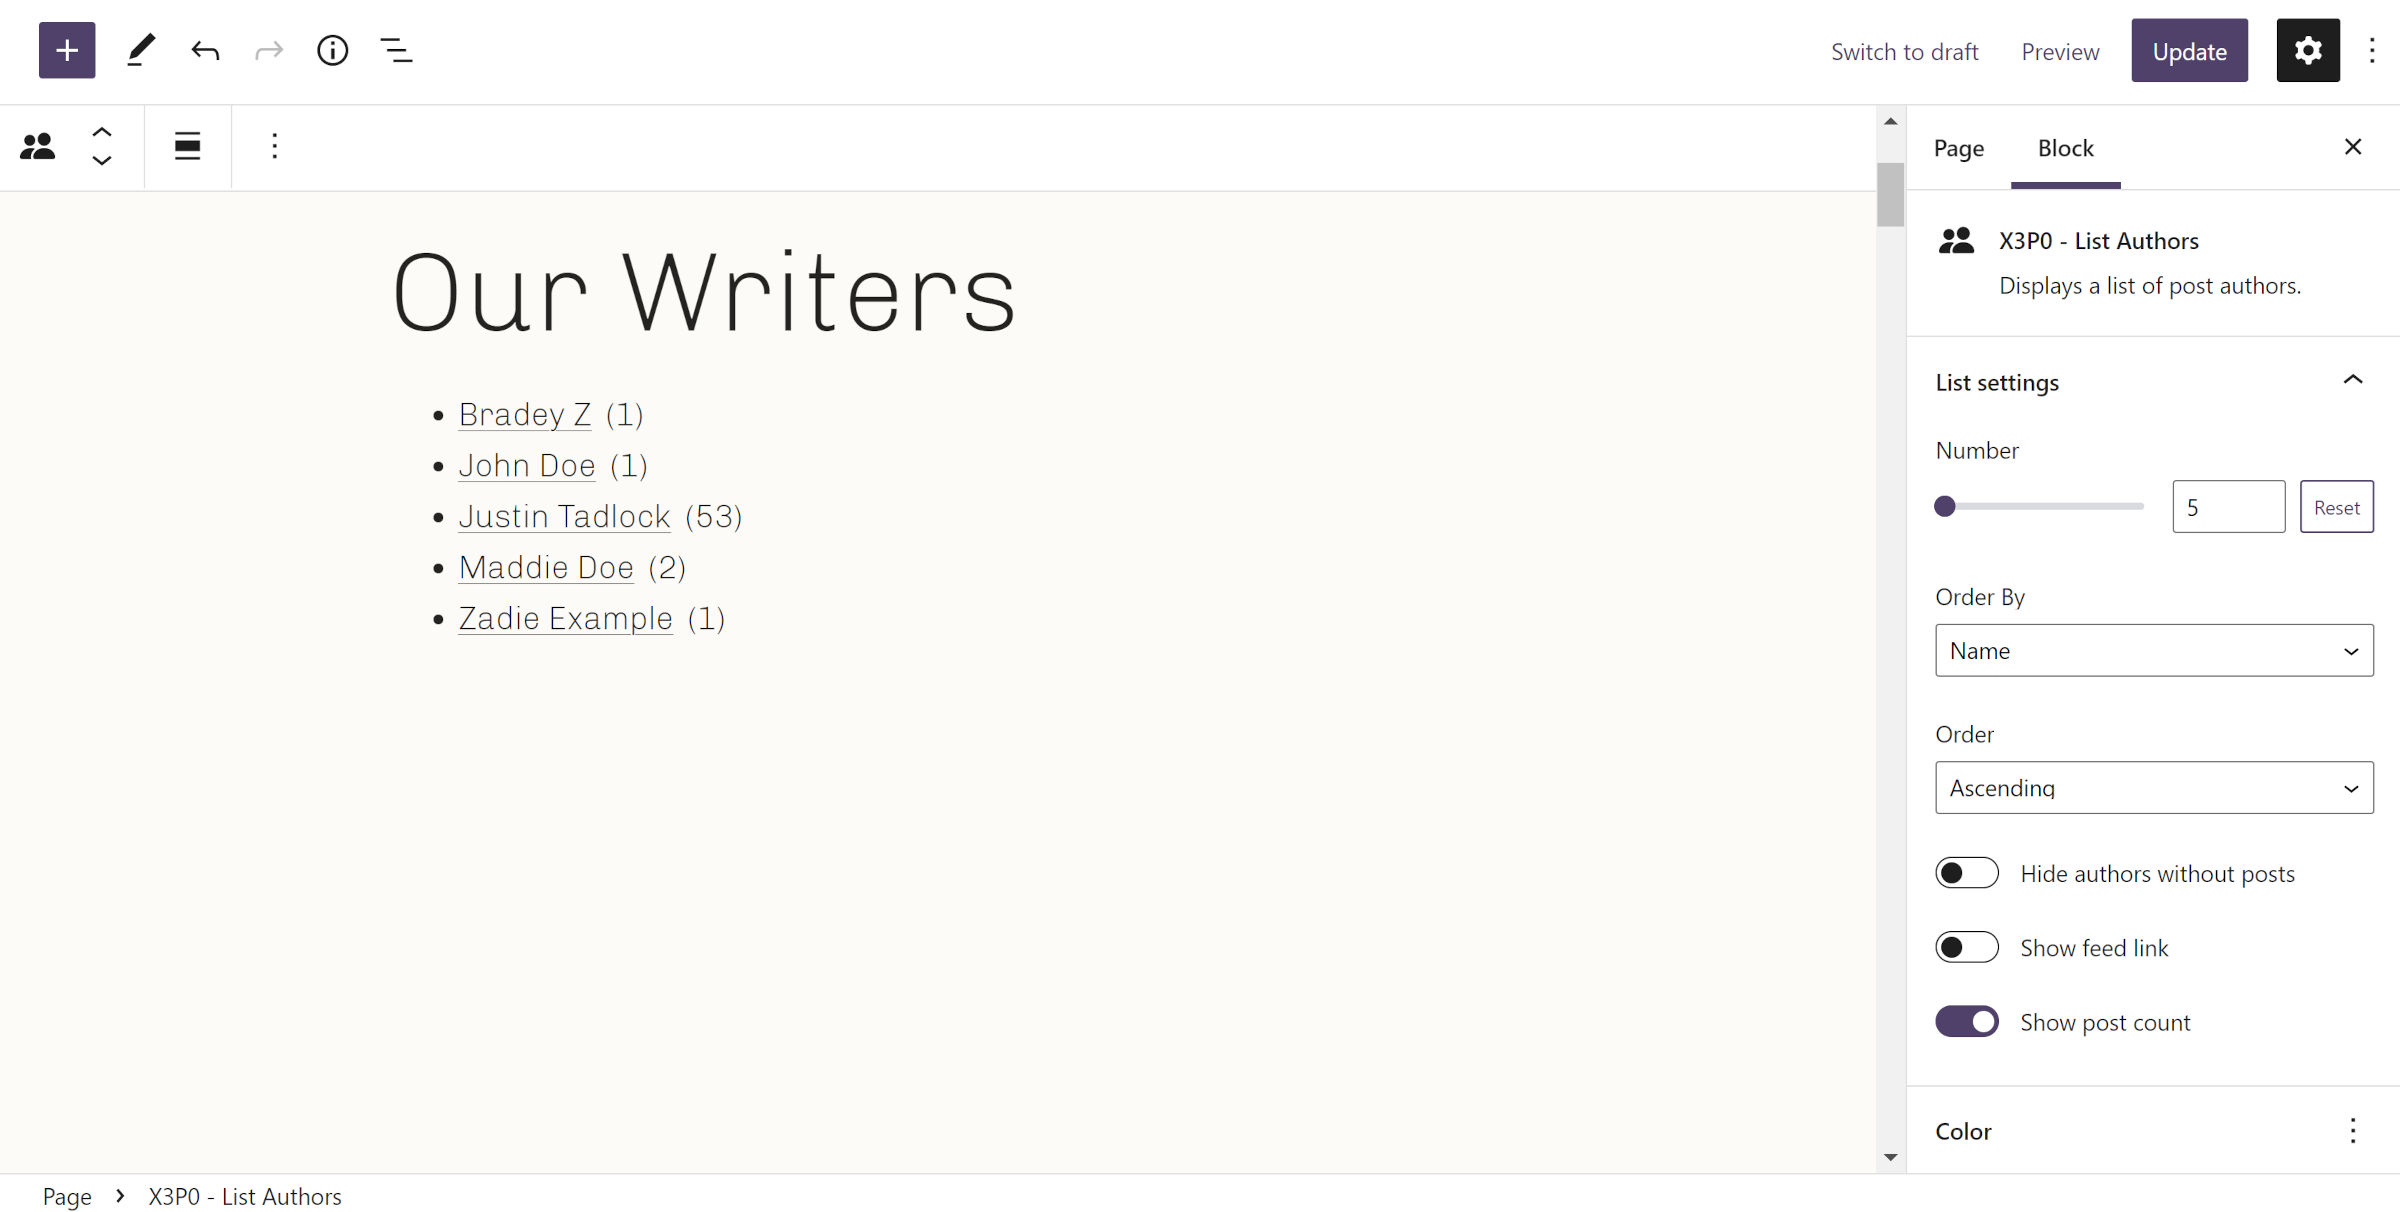The width and height of the screenshot is (2400, 1212).
Task: Open the Order By dropdown
Action: point(2153,650)
